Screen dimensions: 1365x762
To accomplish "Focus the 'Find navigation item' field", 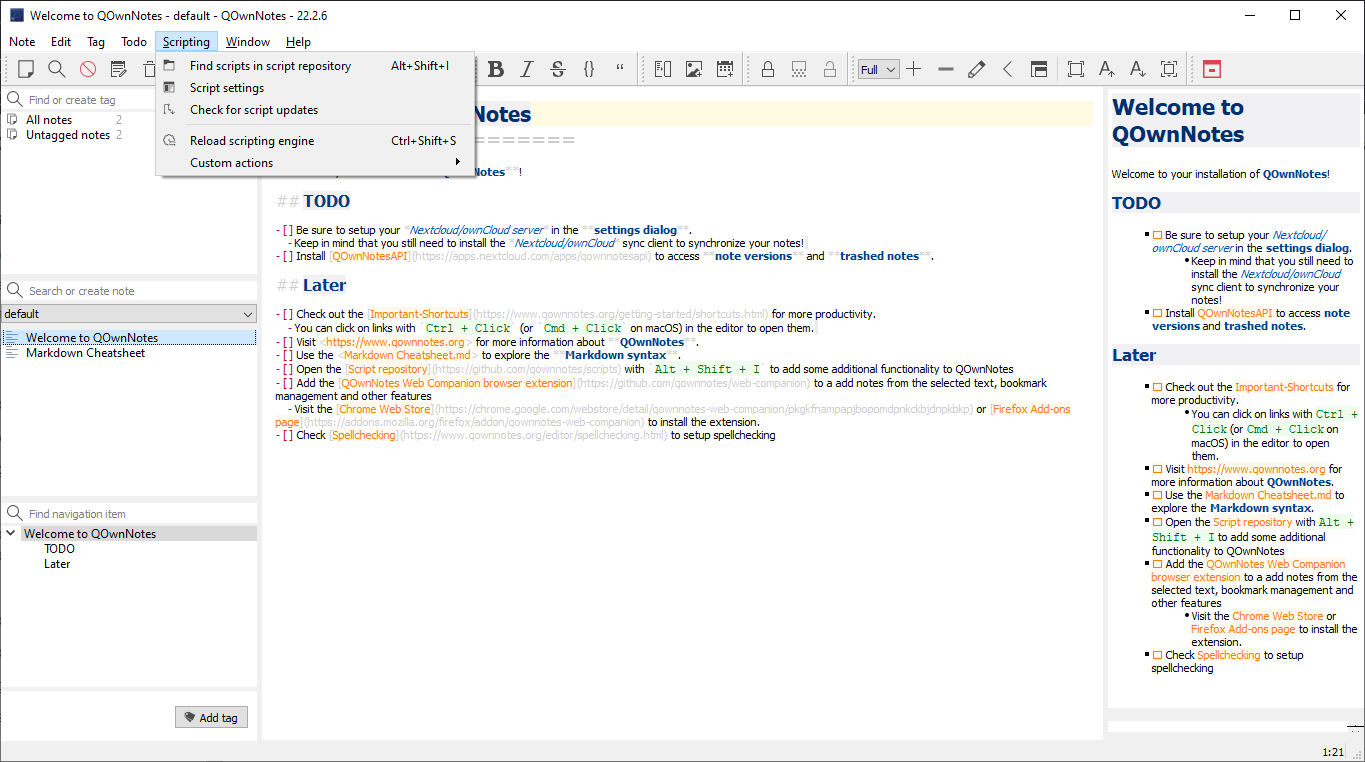I will point(139,514).
